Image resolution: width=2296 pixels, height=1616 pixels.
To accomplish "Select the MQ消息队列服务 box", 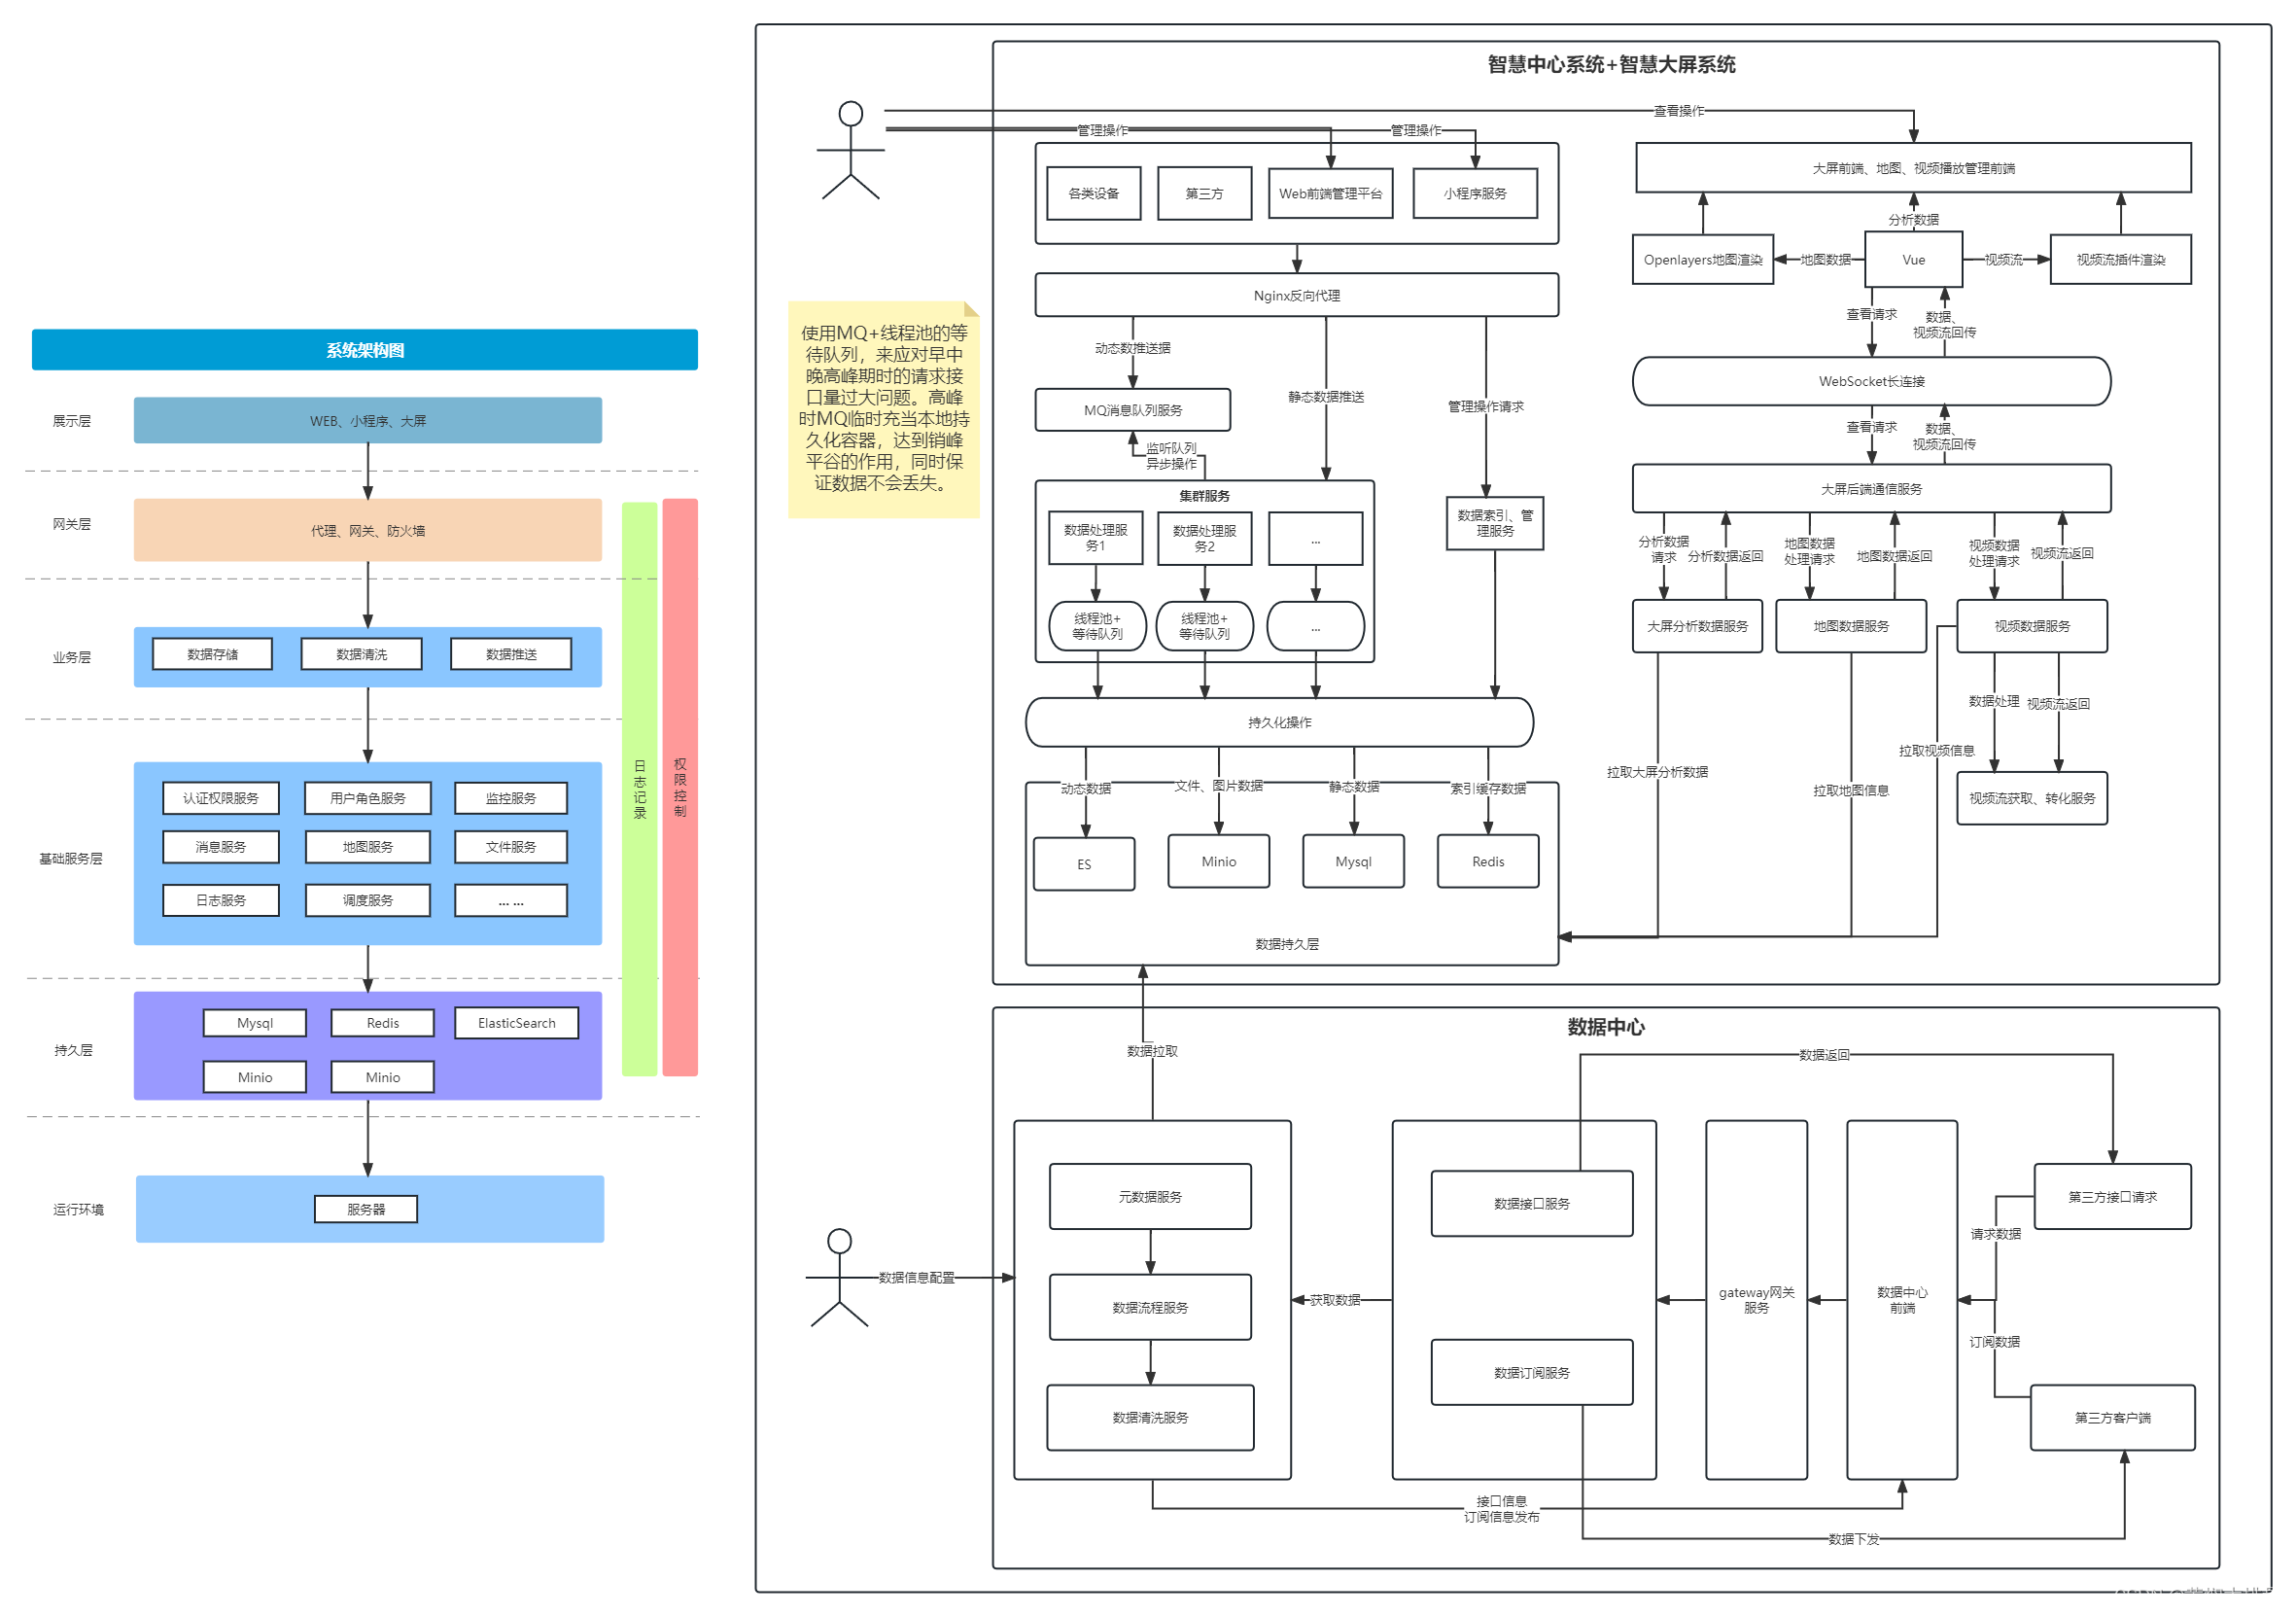I will point(1133,410).
